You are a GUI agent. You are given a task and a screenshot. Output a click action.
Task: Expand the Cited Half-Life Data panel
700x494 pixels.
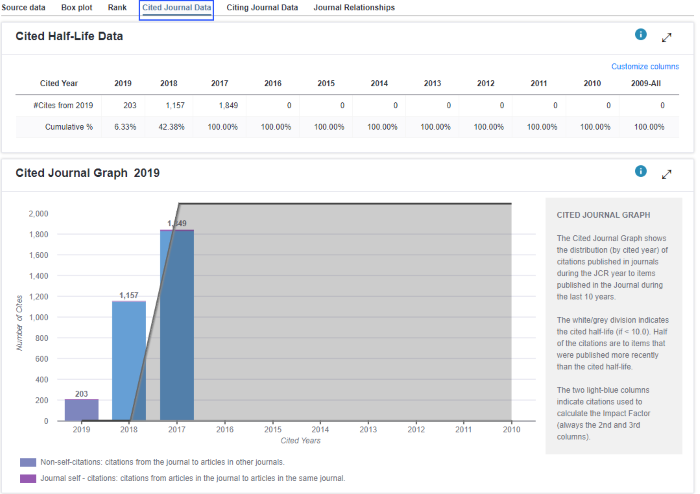(667, 38)
